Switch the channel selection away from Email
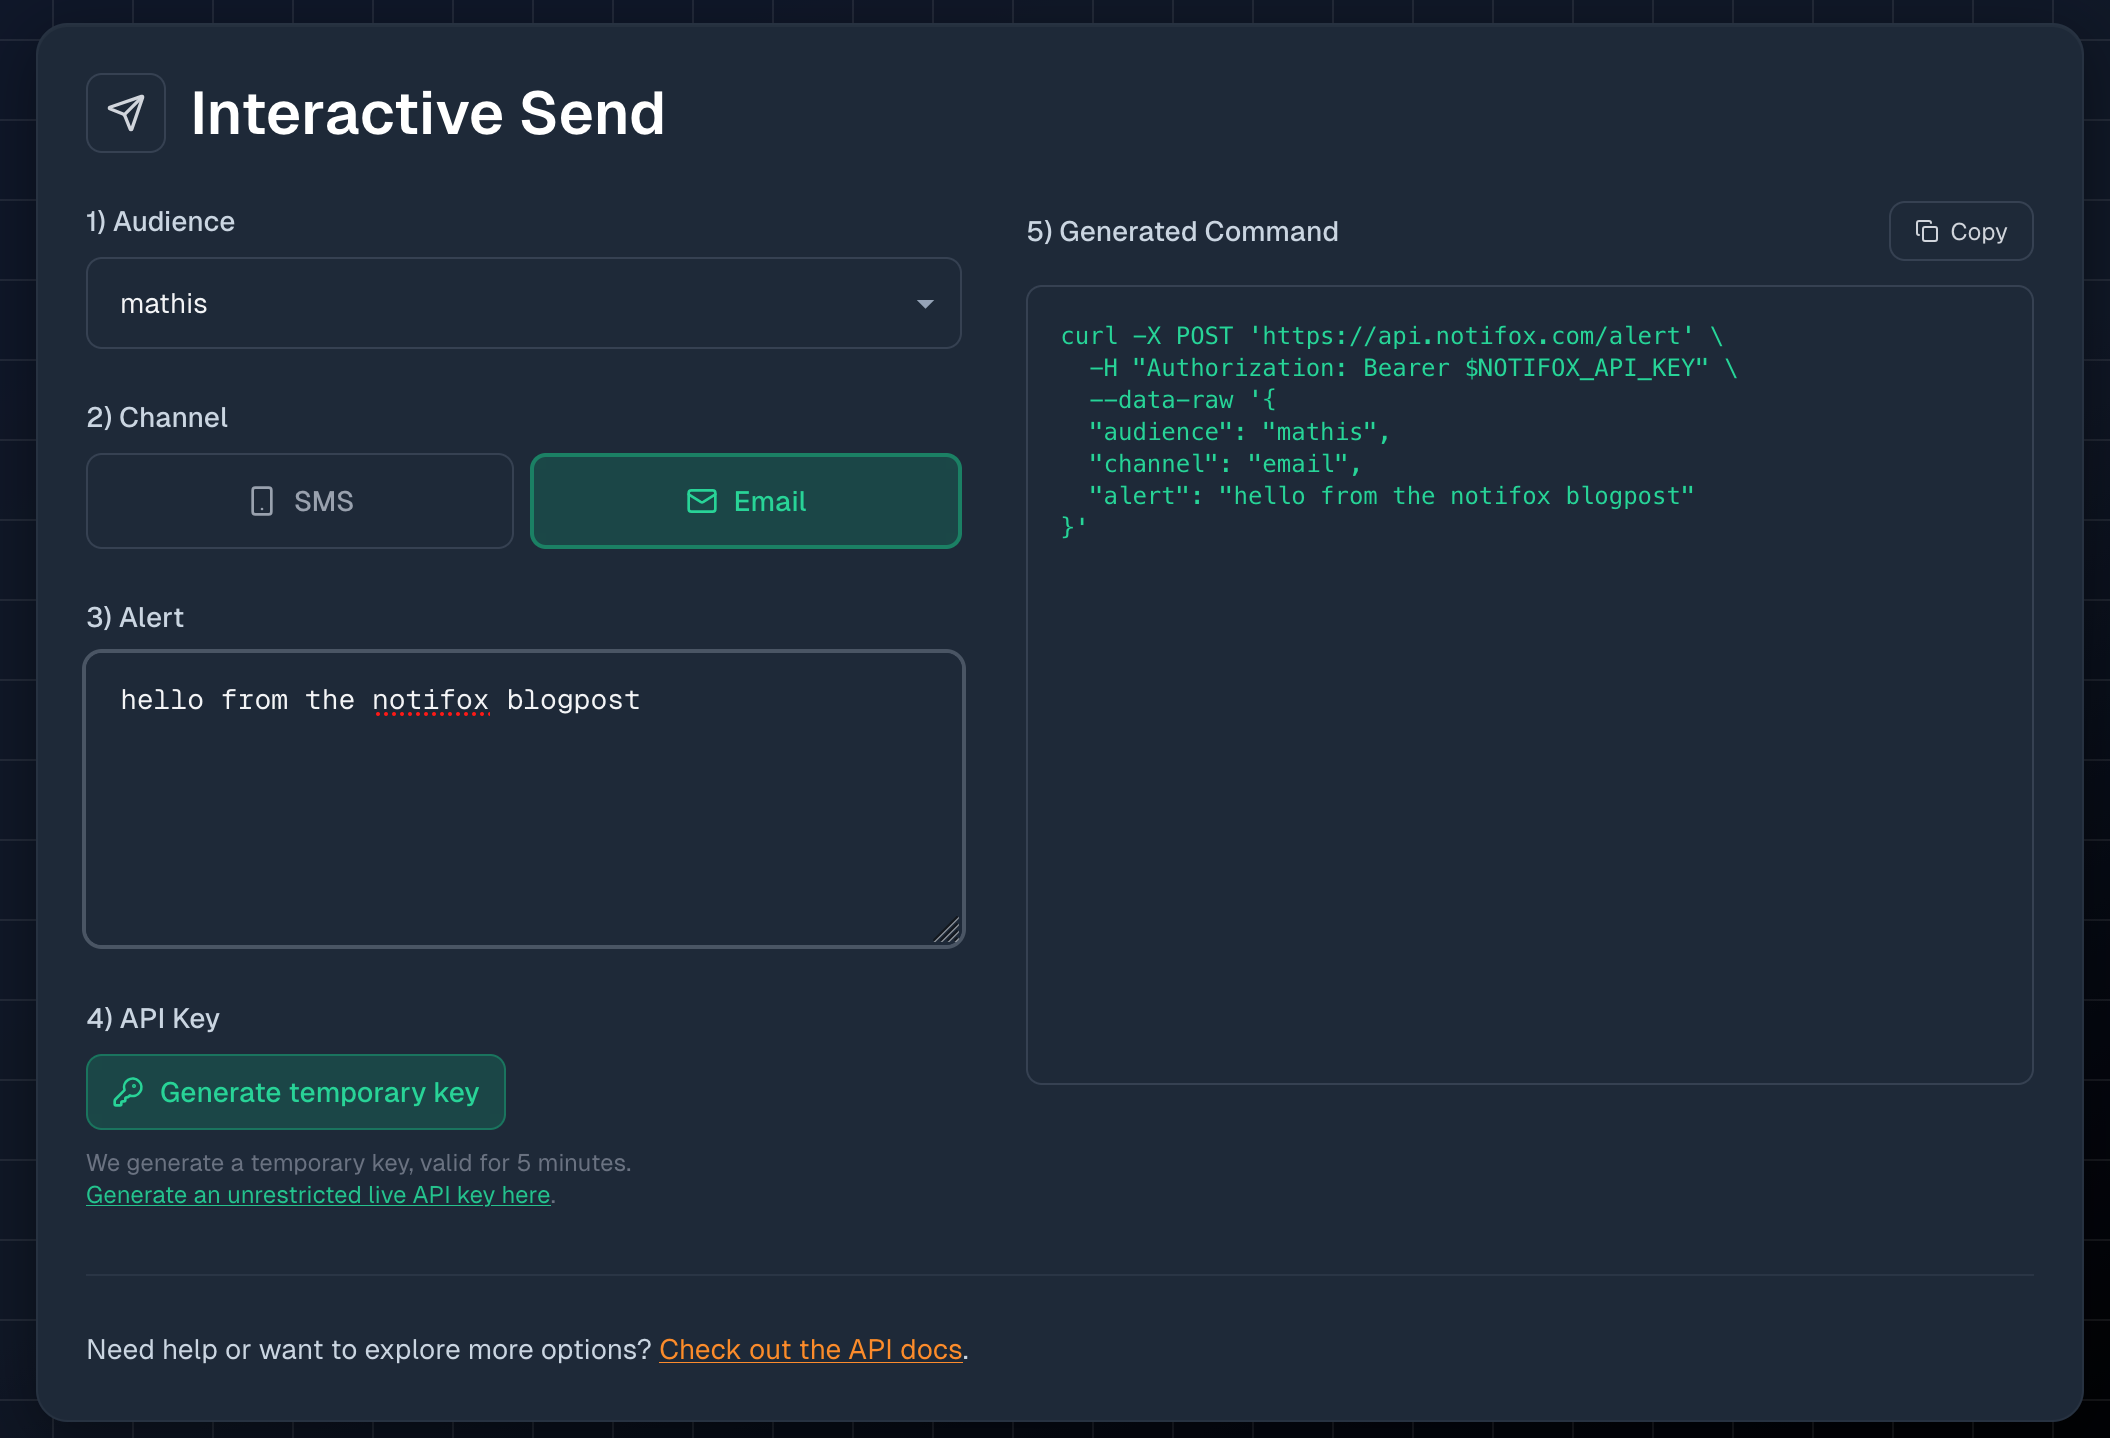2110x1438 pixels. coord(299,501)
